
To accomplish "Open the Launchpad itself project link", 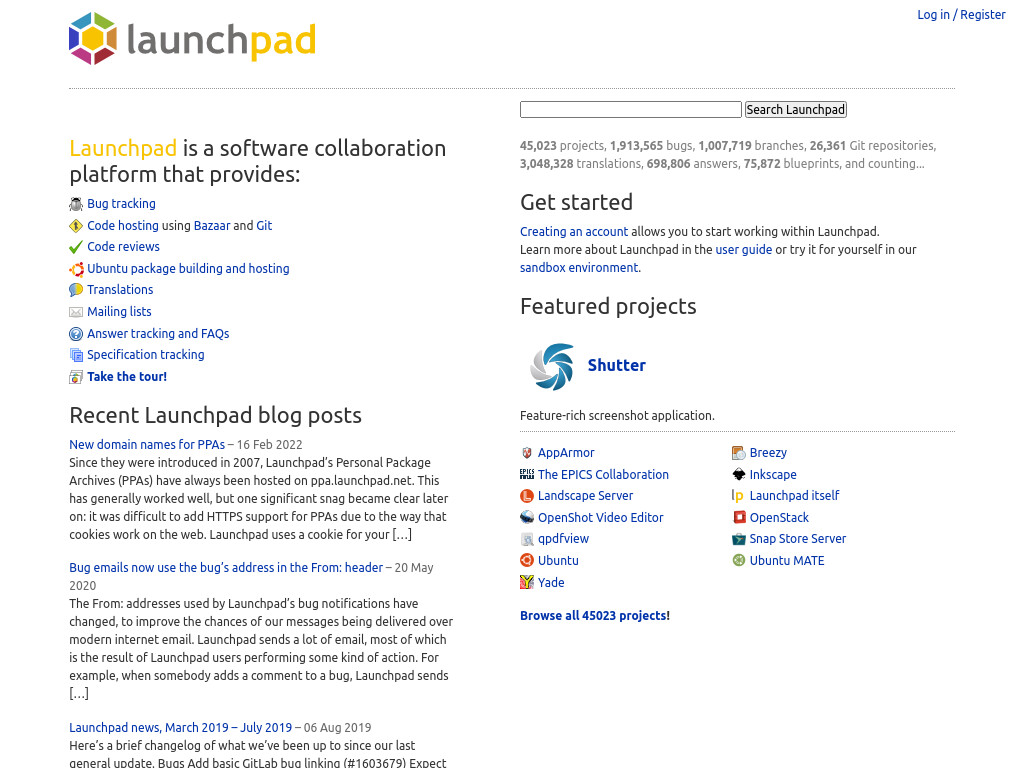I will pyautogui.click(x=794, y=496).
